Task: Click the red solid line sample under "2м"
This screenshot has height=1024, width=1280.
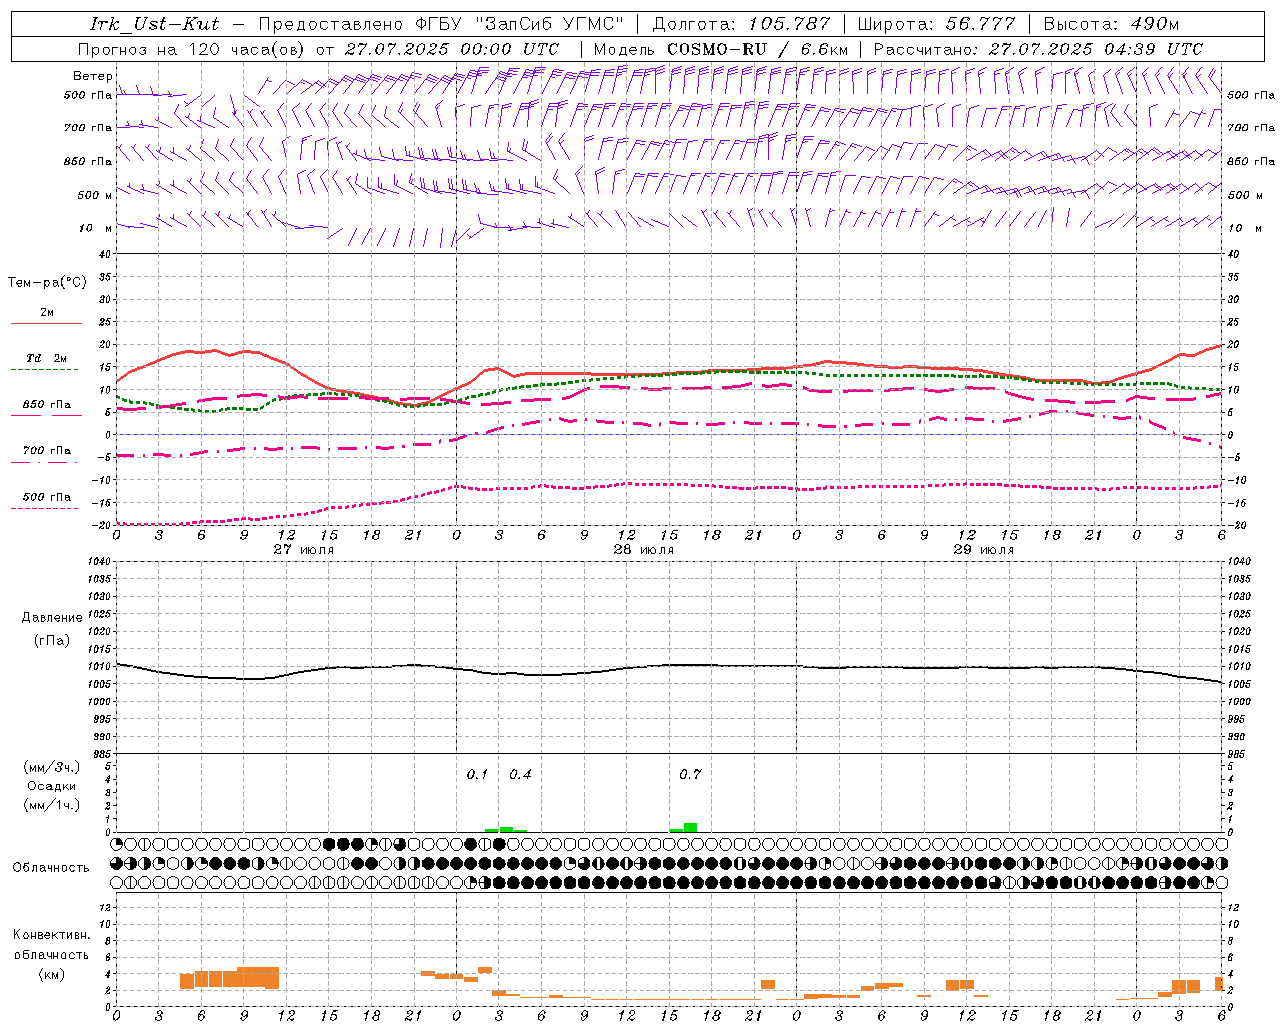Action: 46,324
